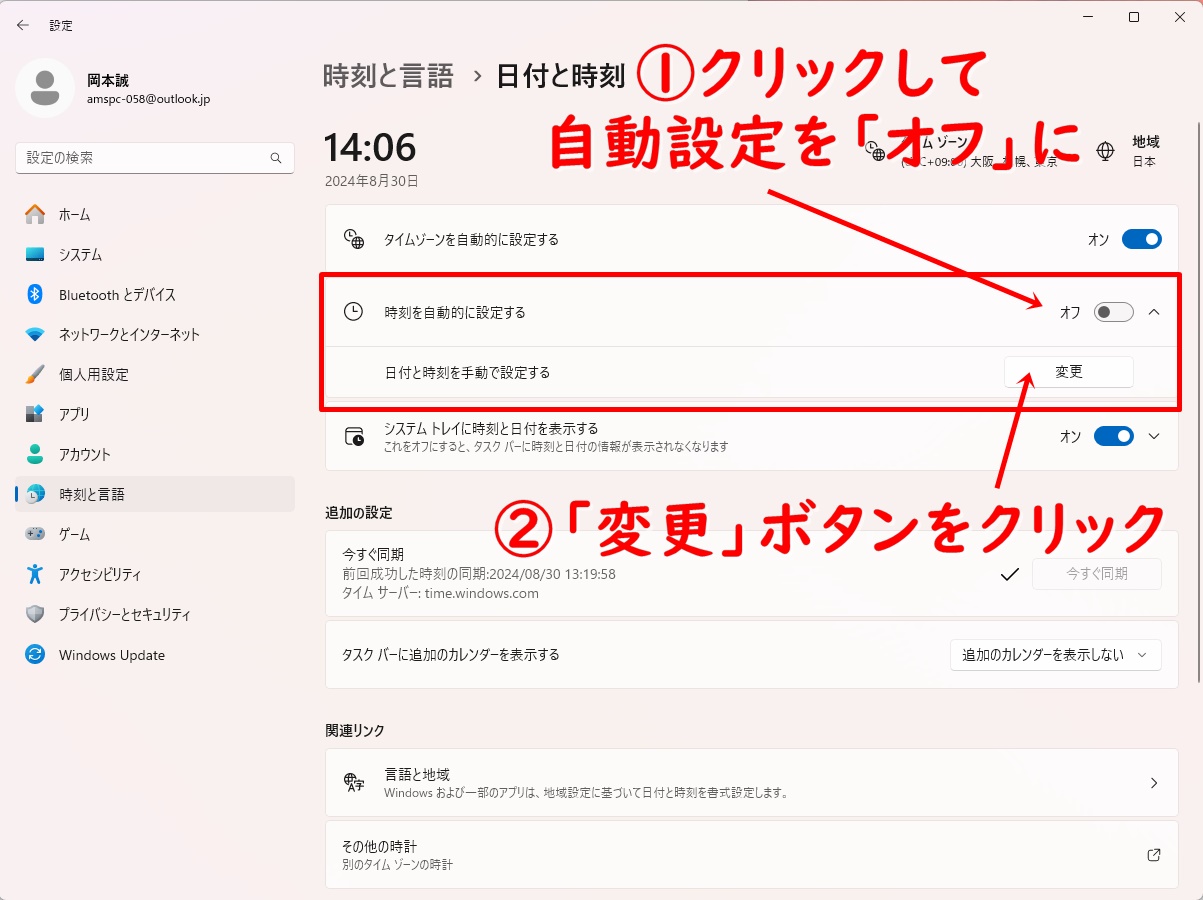The height and width of the screenshot is (900, 1203).
Task: Click the settings search input field
Action: click(145, 158)
